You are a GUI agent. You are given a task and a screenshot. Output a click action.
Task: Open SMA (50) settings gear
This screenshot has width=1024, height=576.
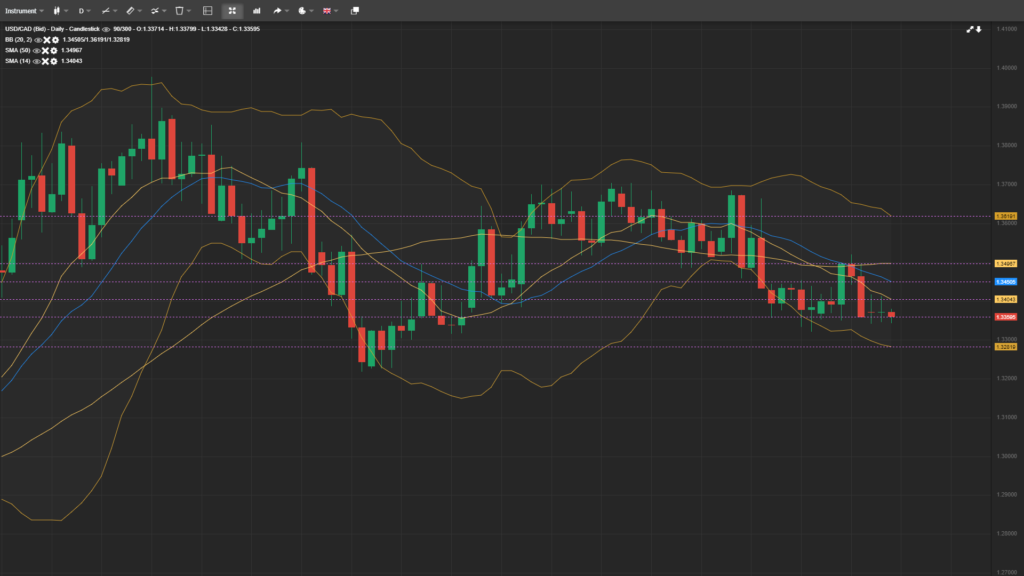(x=54, y=50)
